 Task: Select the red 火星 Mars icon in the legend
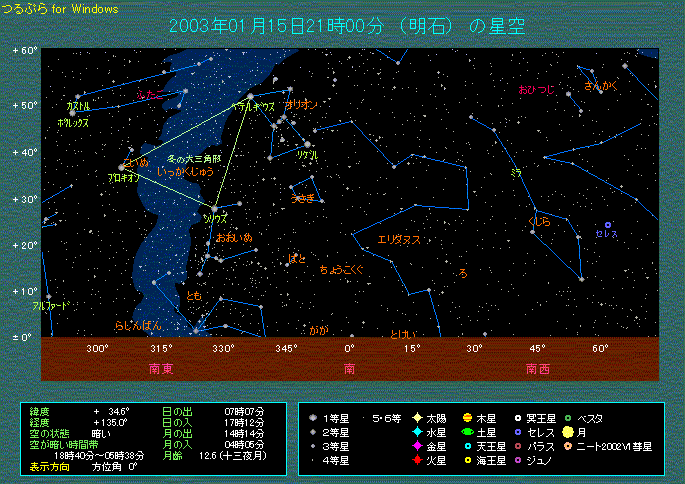point(417,460)
